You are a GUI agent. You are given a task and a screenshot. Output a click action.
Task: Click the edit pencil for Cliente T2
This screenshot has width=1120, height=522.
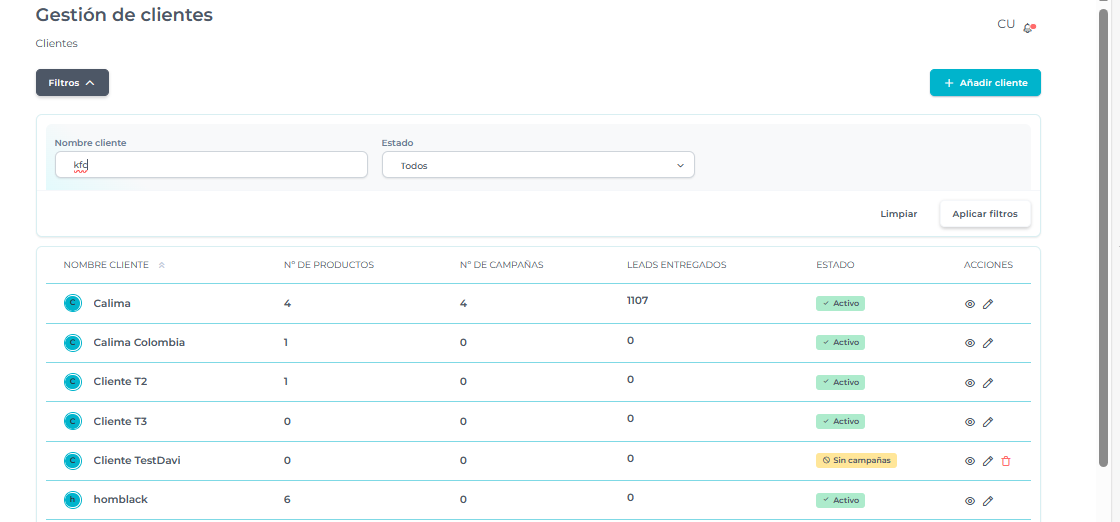[x=988, y=383]
